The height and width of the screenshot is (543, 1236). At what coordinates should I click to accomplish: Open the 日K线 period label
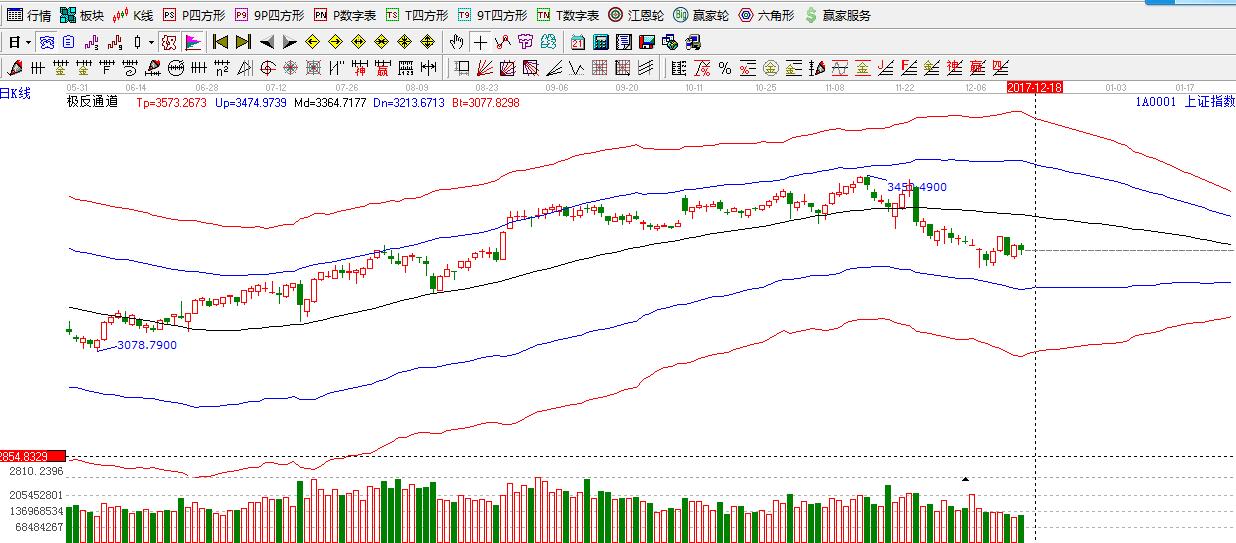pos(16,93)
